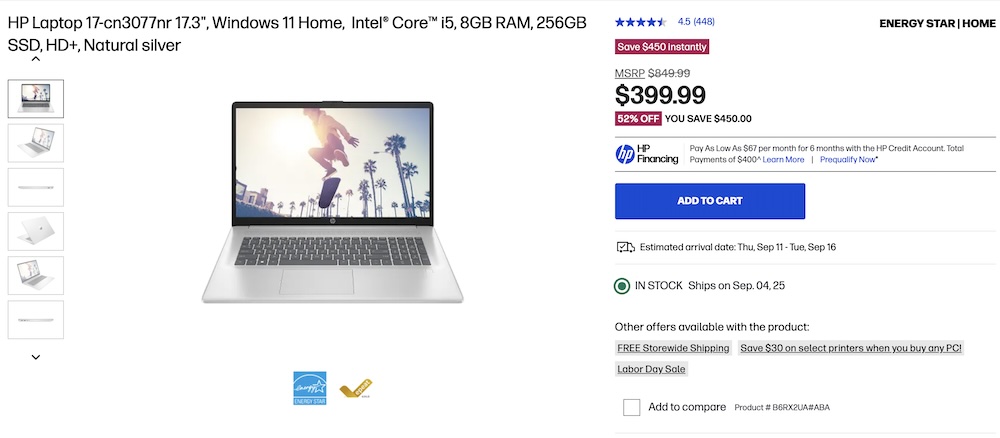This screenshot has height=438, width=1000.
Task: Select the FREE Storewide Shipping offer
Action: [673, 348]
